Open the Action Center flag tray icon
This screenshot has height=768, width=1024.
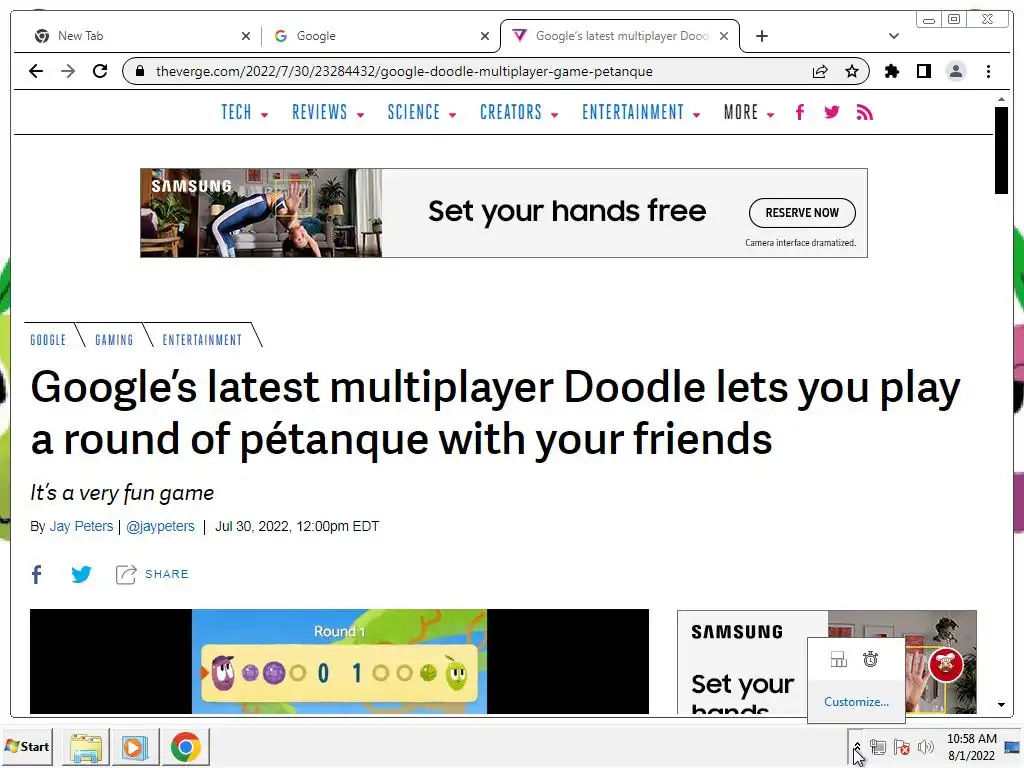click(902, 747)
